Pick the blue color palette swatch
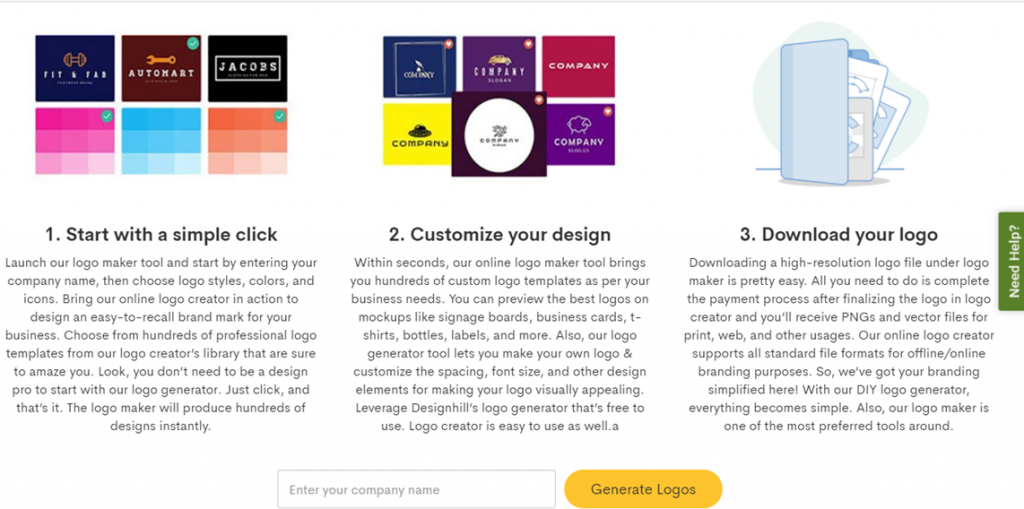This screenshot has width=1024, height=509. (161, 141)
